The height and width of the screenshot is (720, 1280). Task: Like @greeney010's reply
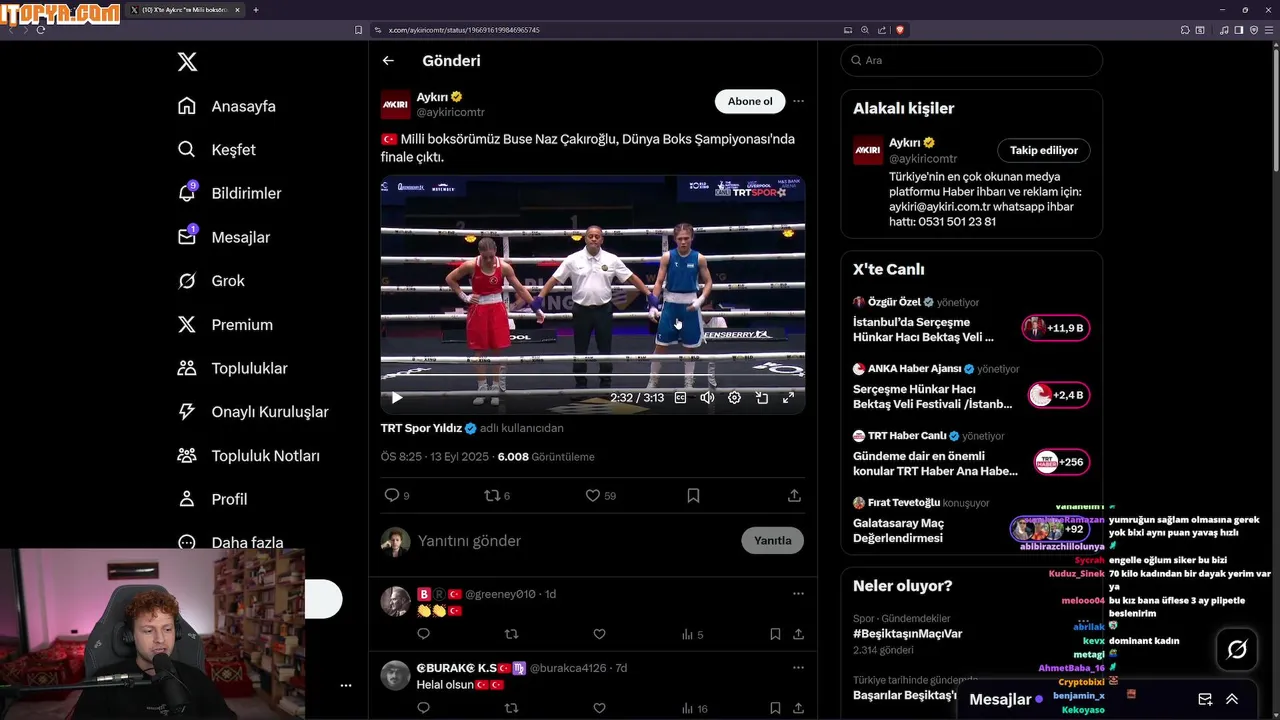tap(599, 634)
